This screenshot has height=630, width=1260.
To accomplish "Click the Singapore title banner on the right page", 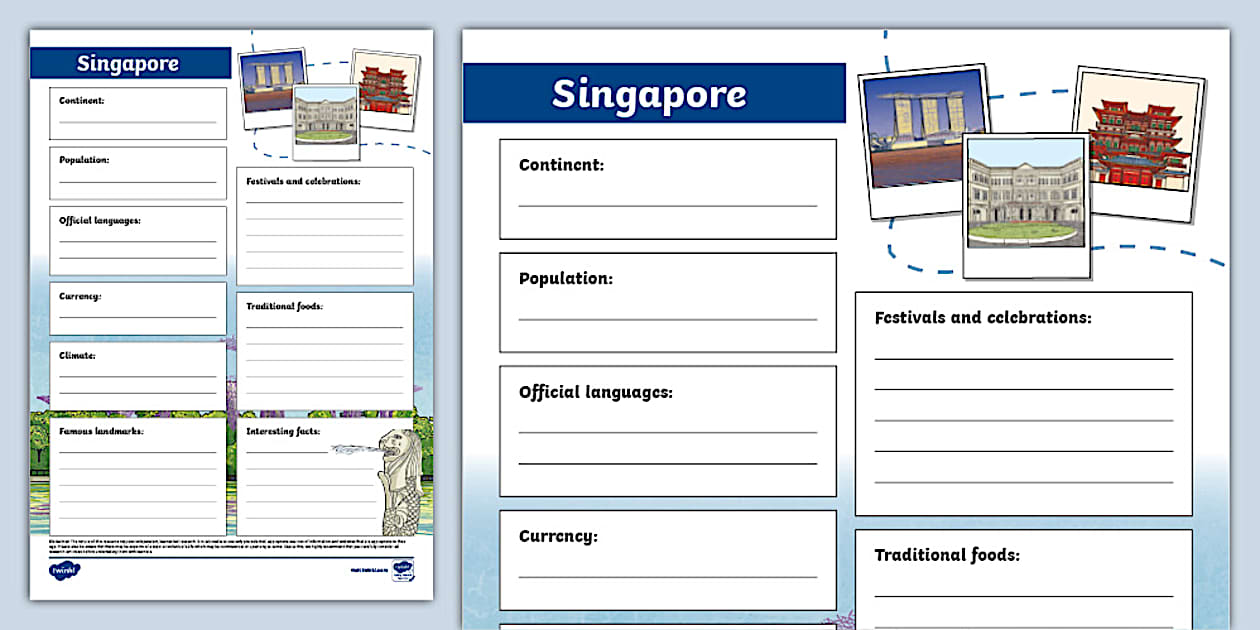I will 655,92.
